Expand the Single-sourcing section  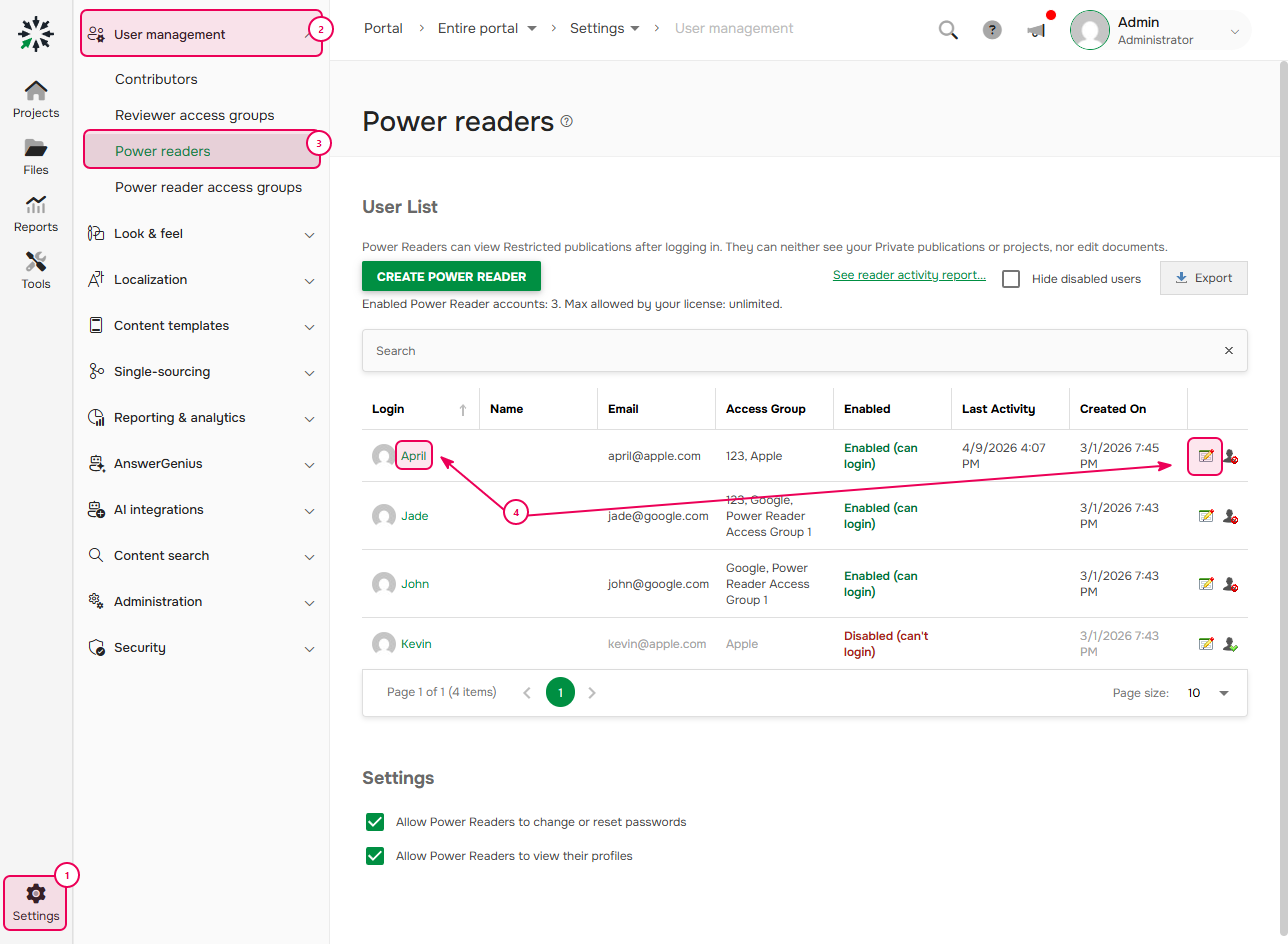[x=202, y=372]
